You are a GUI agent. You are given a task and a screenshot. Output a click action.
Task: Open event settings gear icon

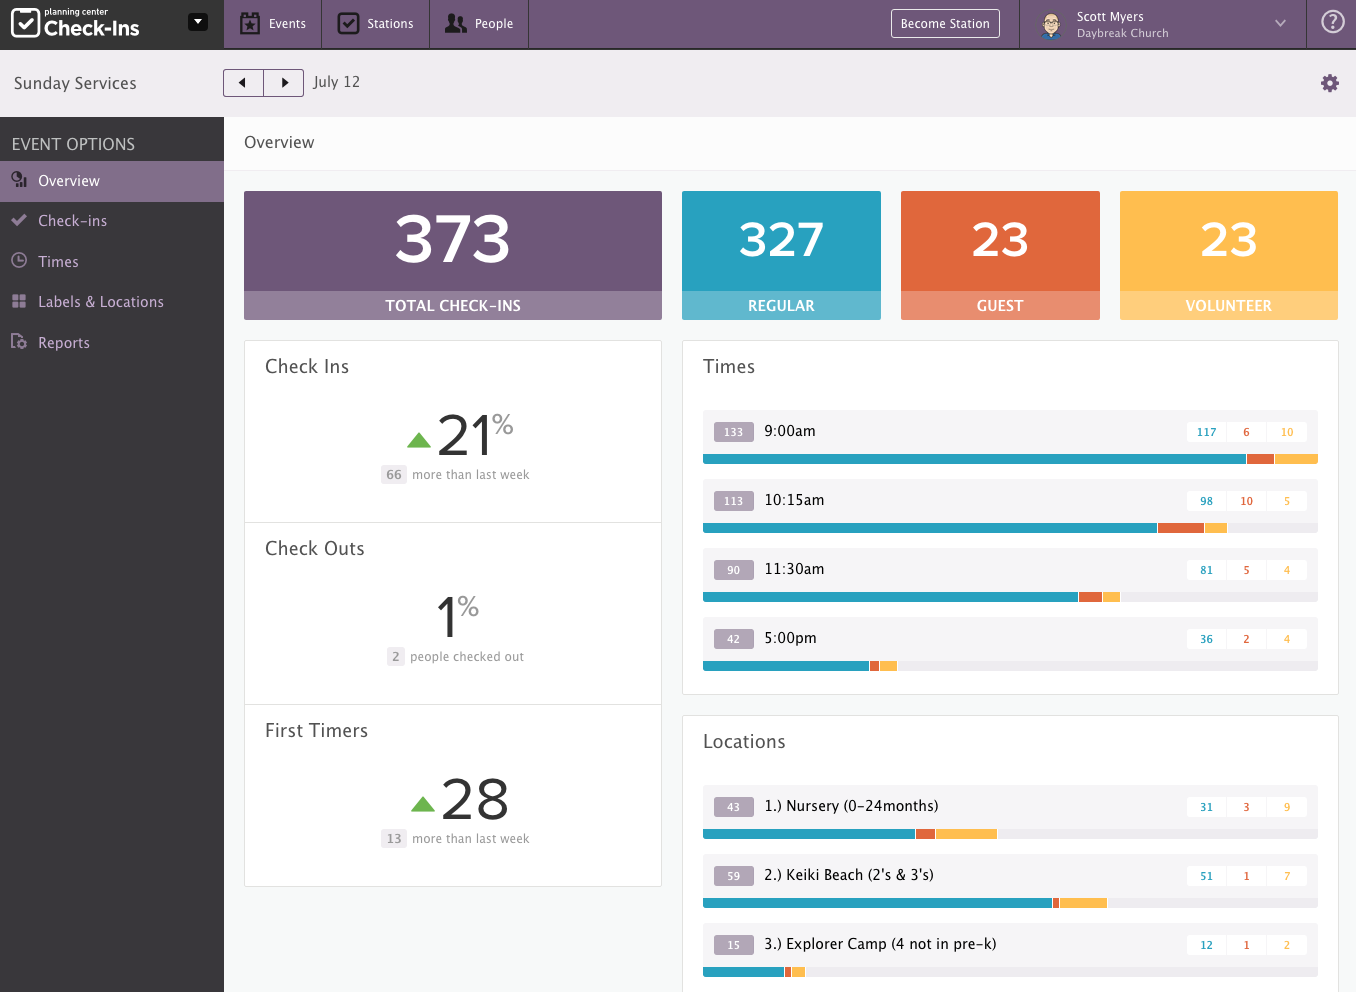click(1330, 83)
